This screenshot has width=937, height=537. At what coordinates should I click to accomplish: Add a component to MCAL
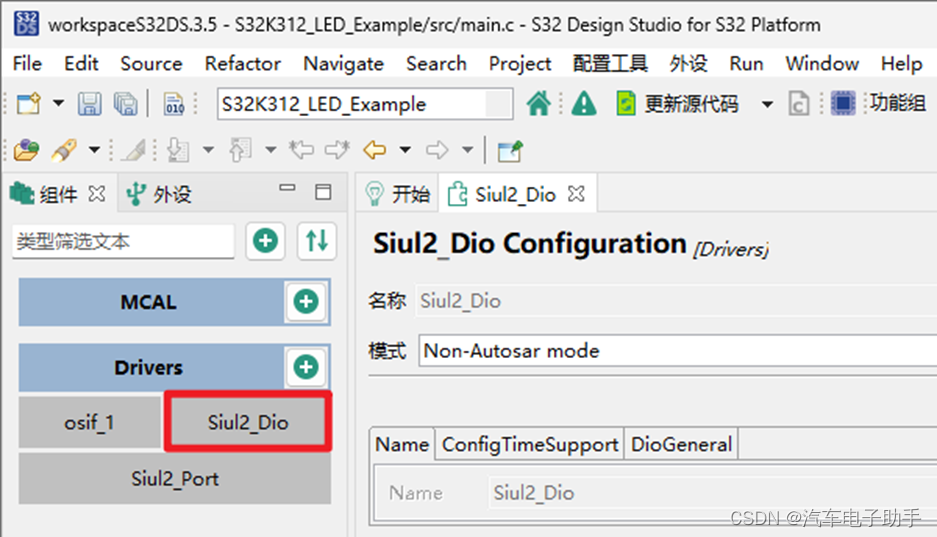click(x=306, y=302)
